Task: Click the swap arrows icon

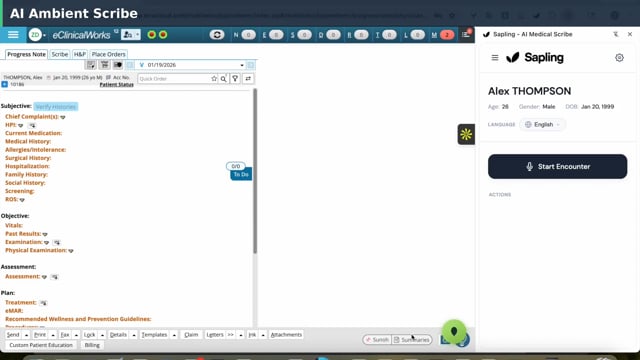Action: 248,79
